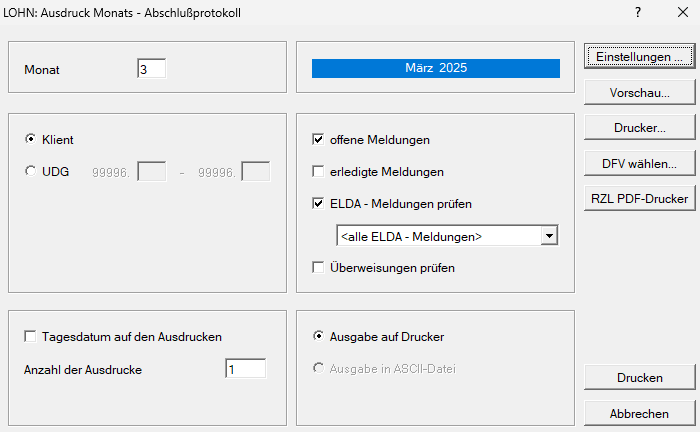The height and width of the screenshot is (432, 700).
Task: Click the help question mark icon
Action: point(638,13)
